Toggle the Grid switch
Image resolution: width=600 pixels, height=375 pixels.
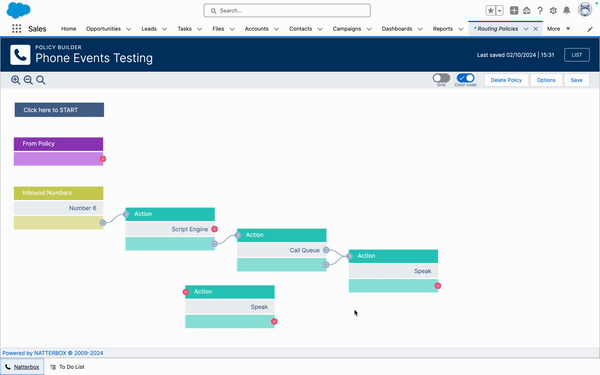[441, 78]
